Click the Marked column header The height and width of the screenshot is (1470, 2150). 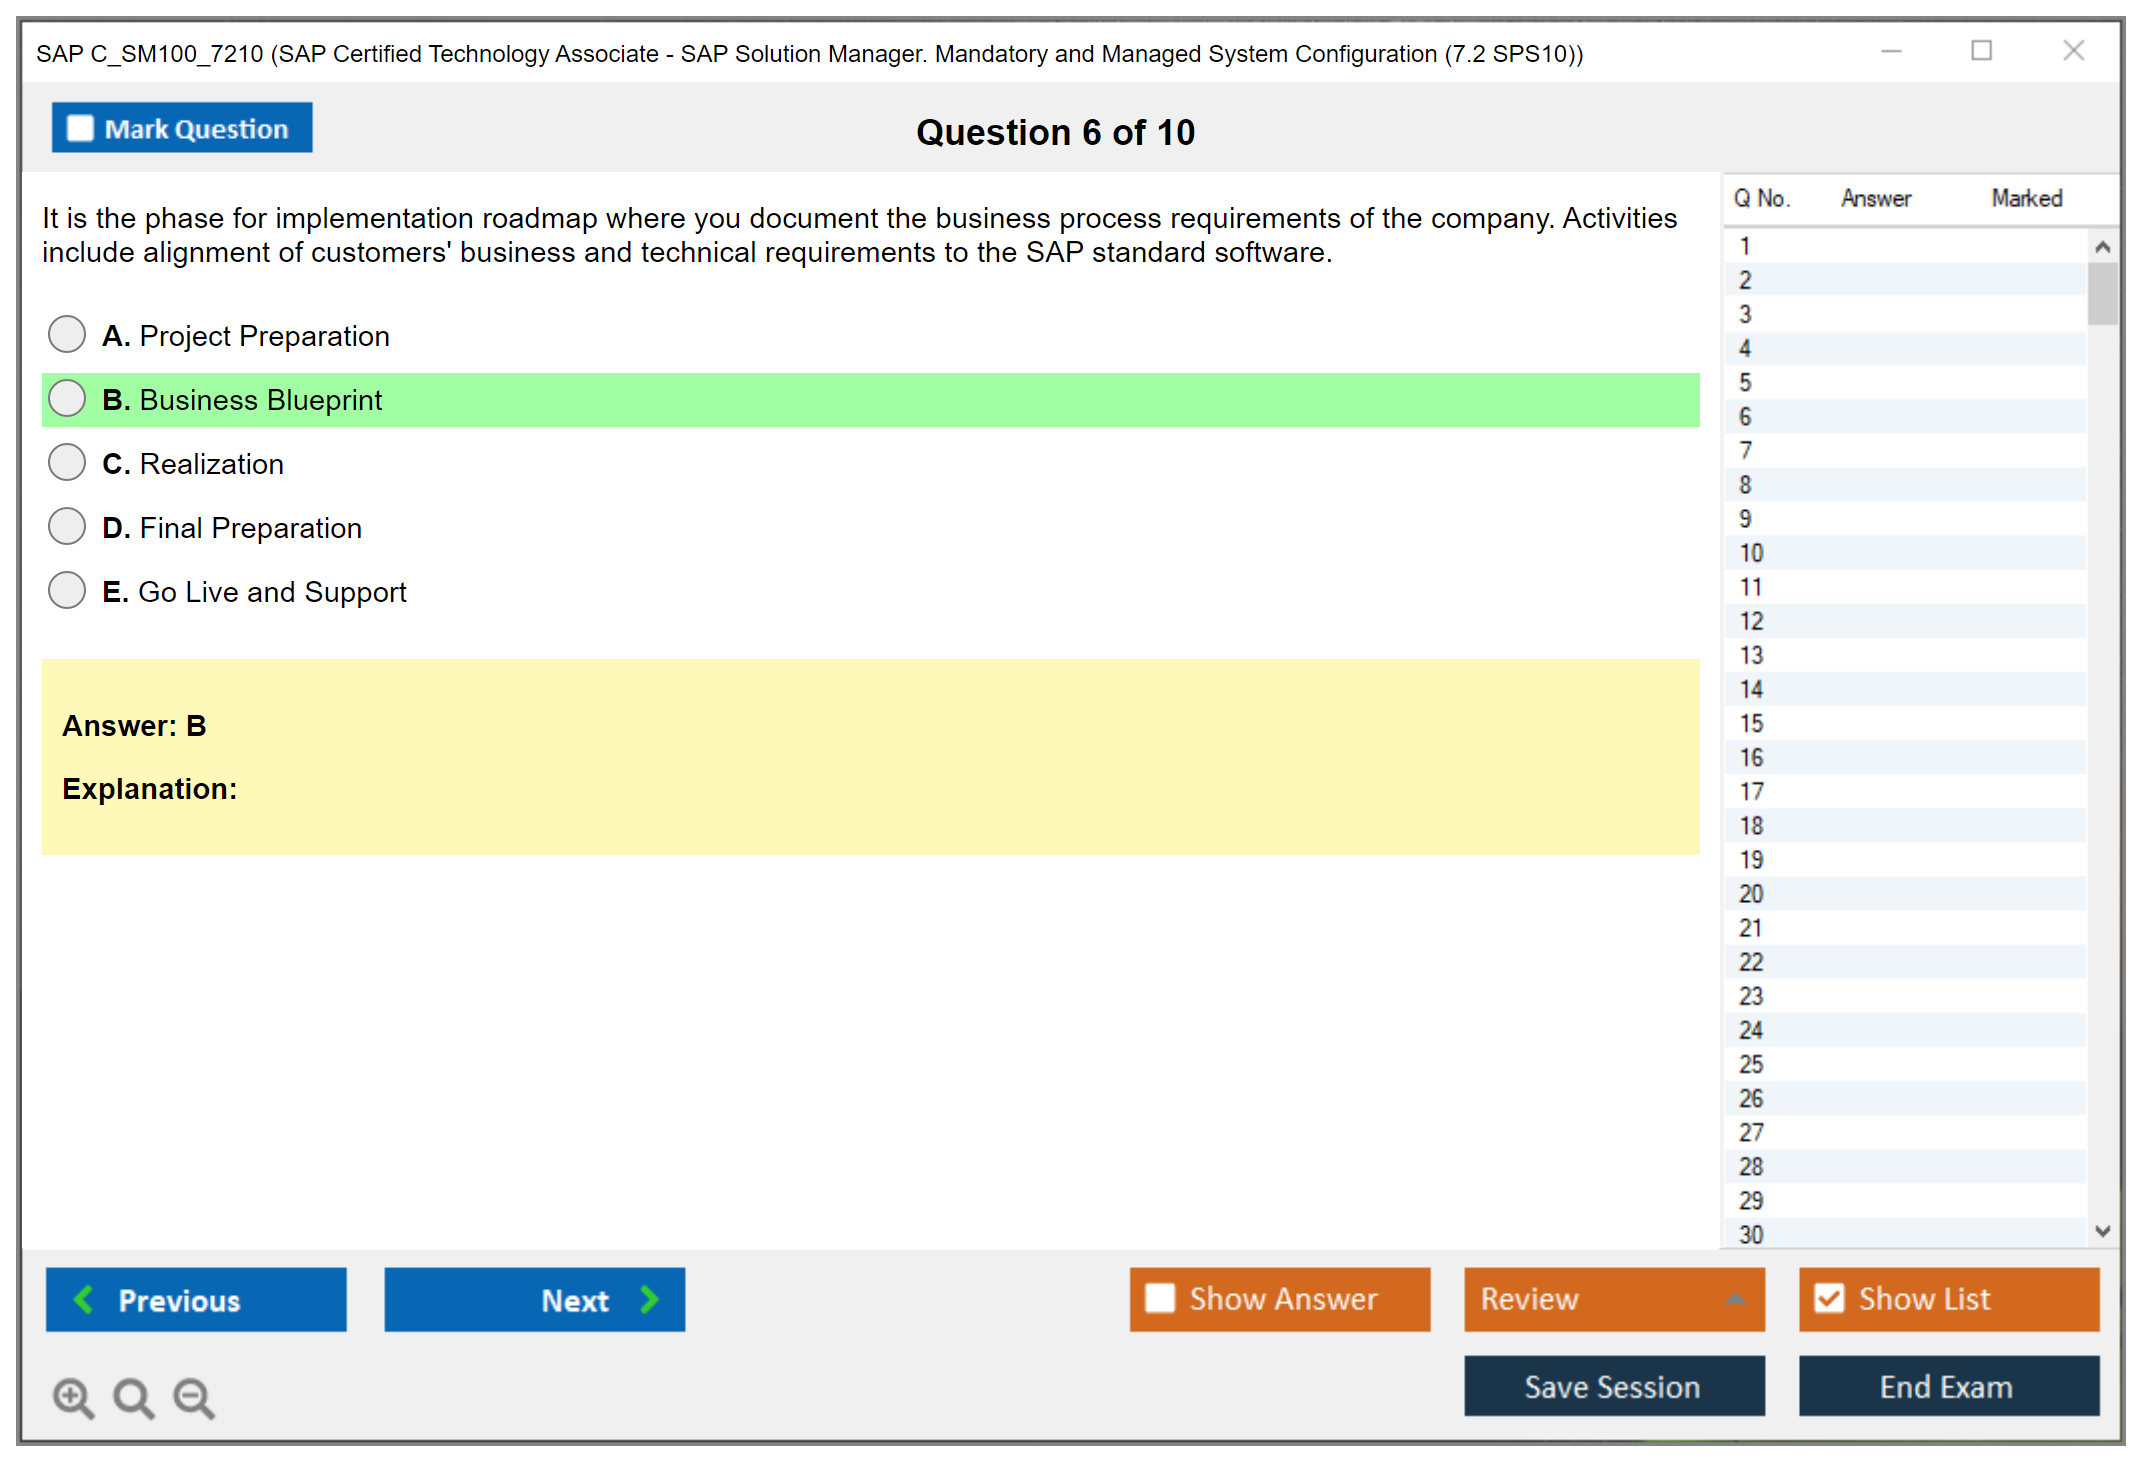(2026, 198)
